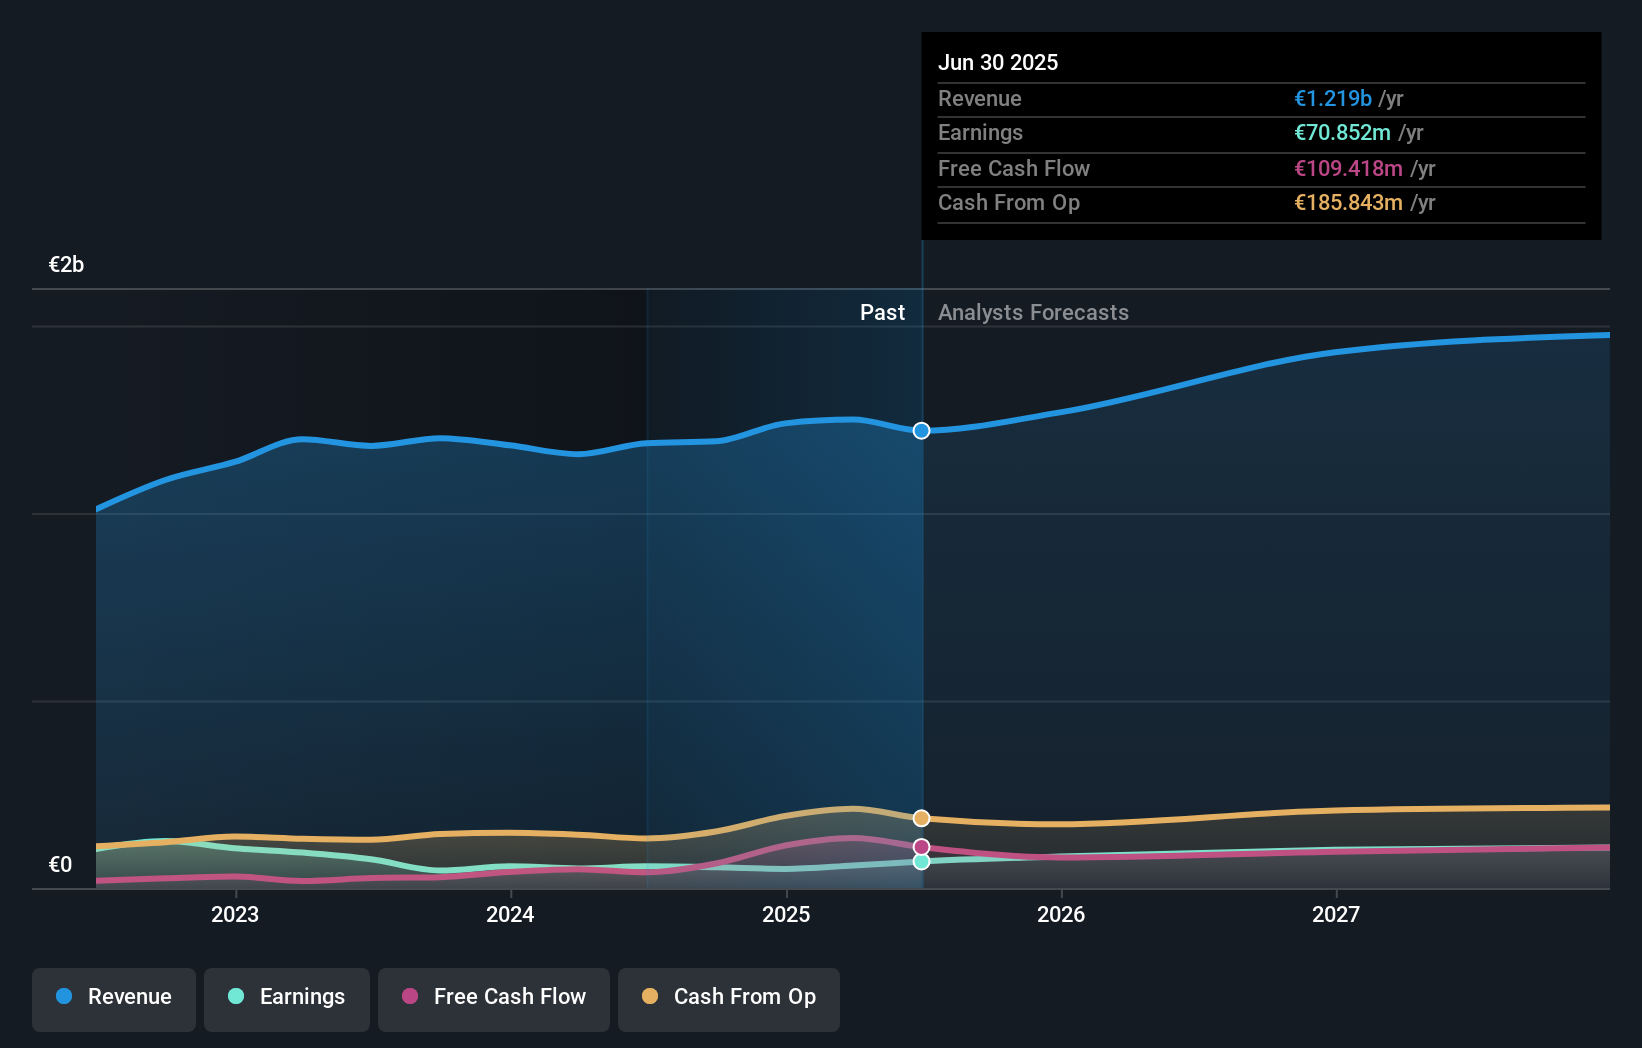Click the teal Earnings marker near the divider
The image size is (1642, 1048).
(x=921, y=862)
